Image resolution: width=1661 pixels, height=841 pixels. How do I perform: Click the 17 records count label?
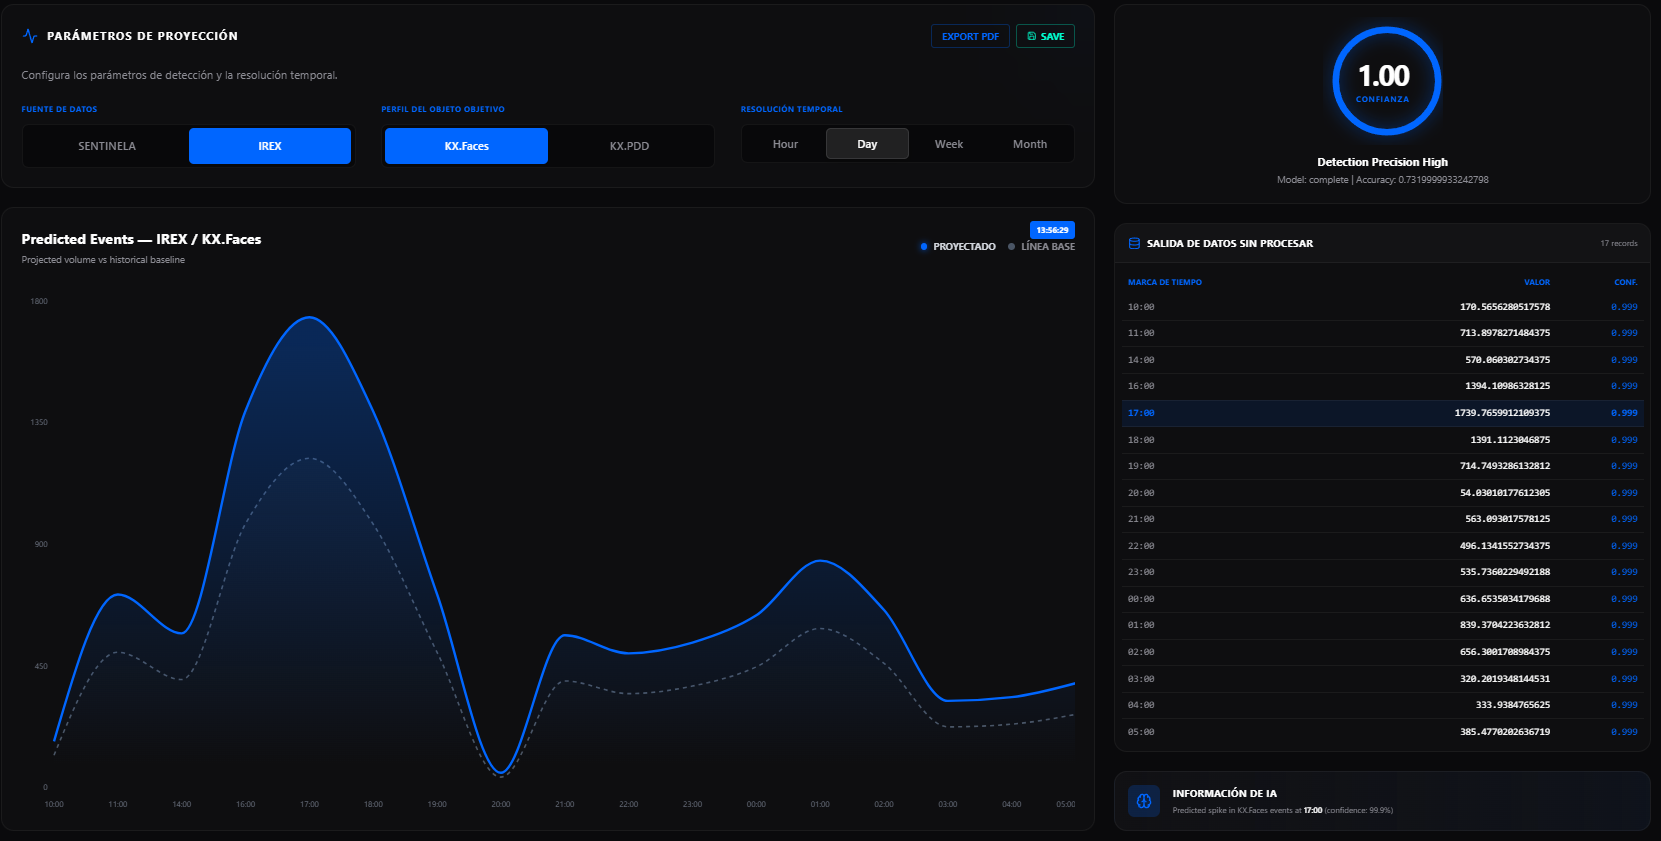pyautogui.click(x=1618, y=243)
